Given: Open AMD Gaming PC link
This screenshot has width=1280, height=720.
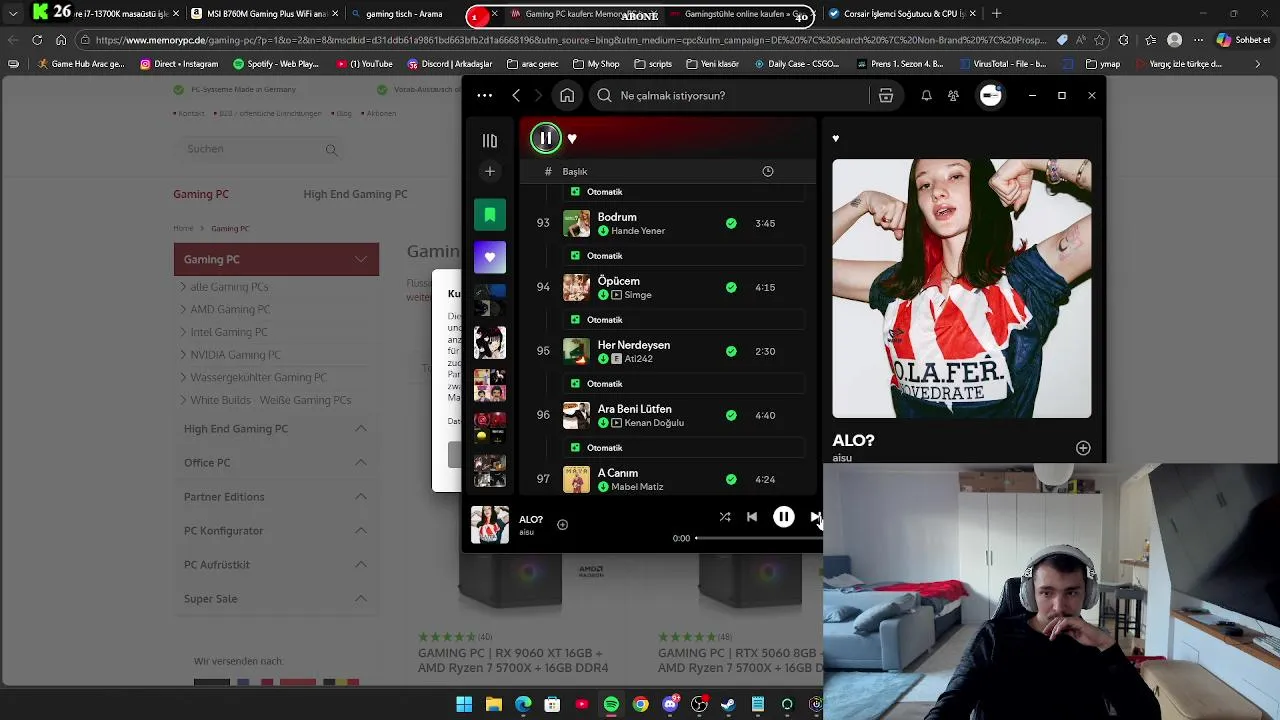Looking at the screenshot, I should click(x=230, y=309).
